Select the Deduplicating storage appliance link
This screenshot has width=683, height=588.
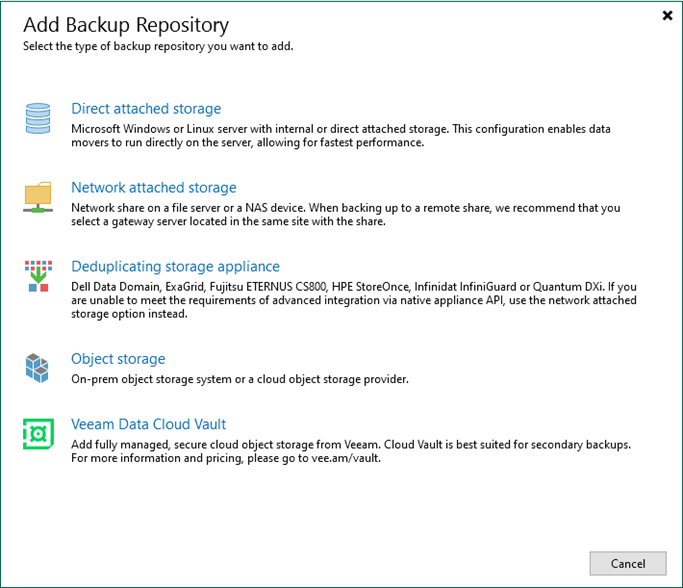coord(176,266)
